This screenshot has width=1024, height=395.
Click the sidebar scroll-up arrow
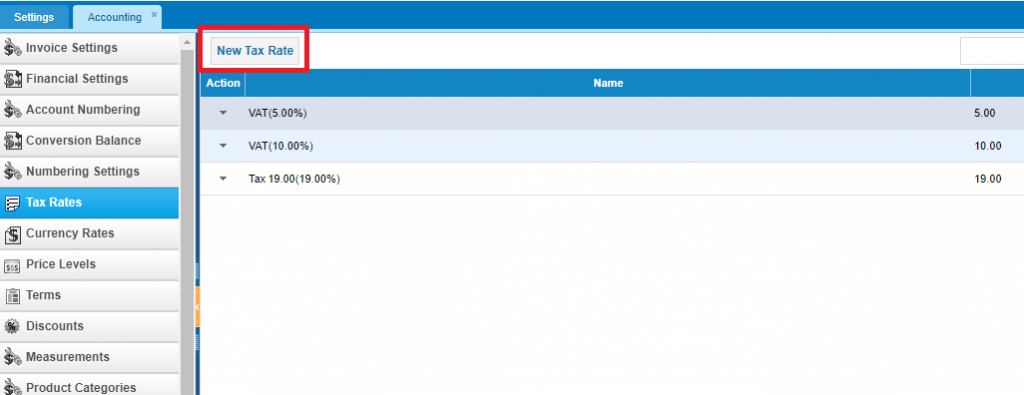187,42
